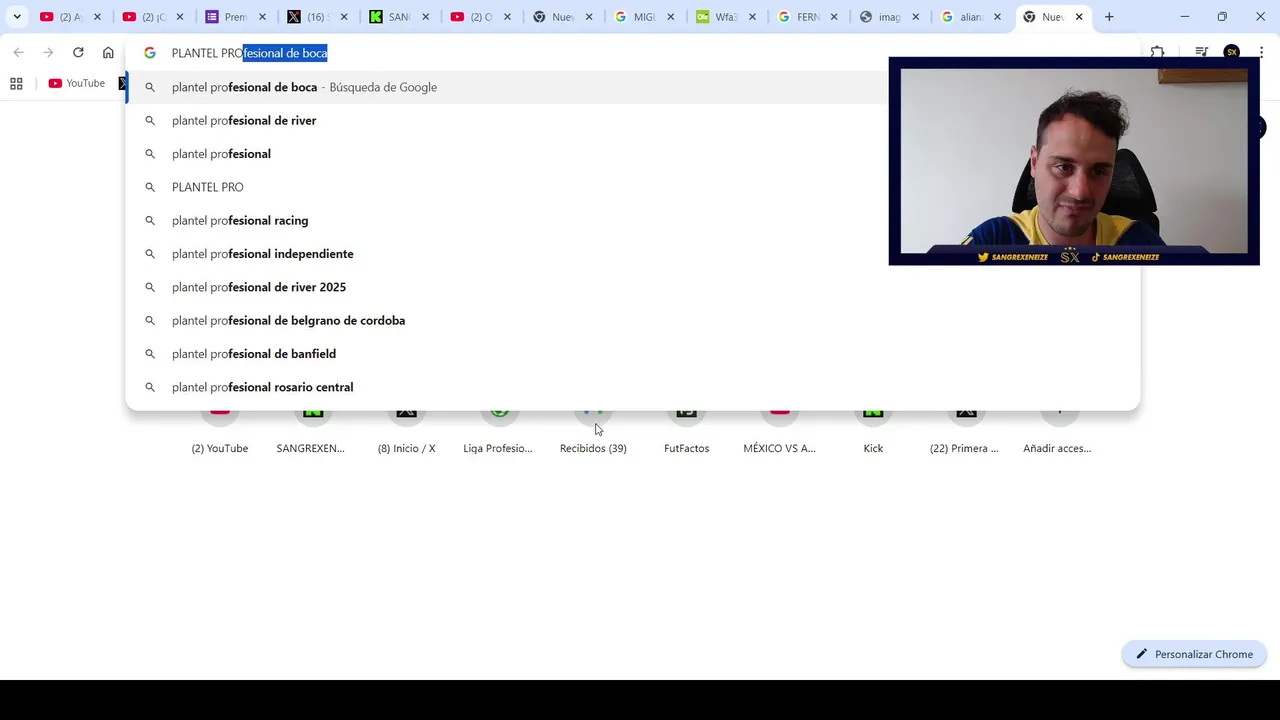Image resolution: width=1280 pixels, height=720 pixels.
Task: Click "Añadir acces..." shortcut
Action: (1057, 432)
